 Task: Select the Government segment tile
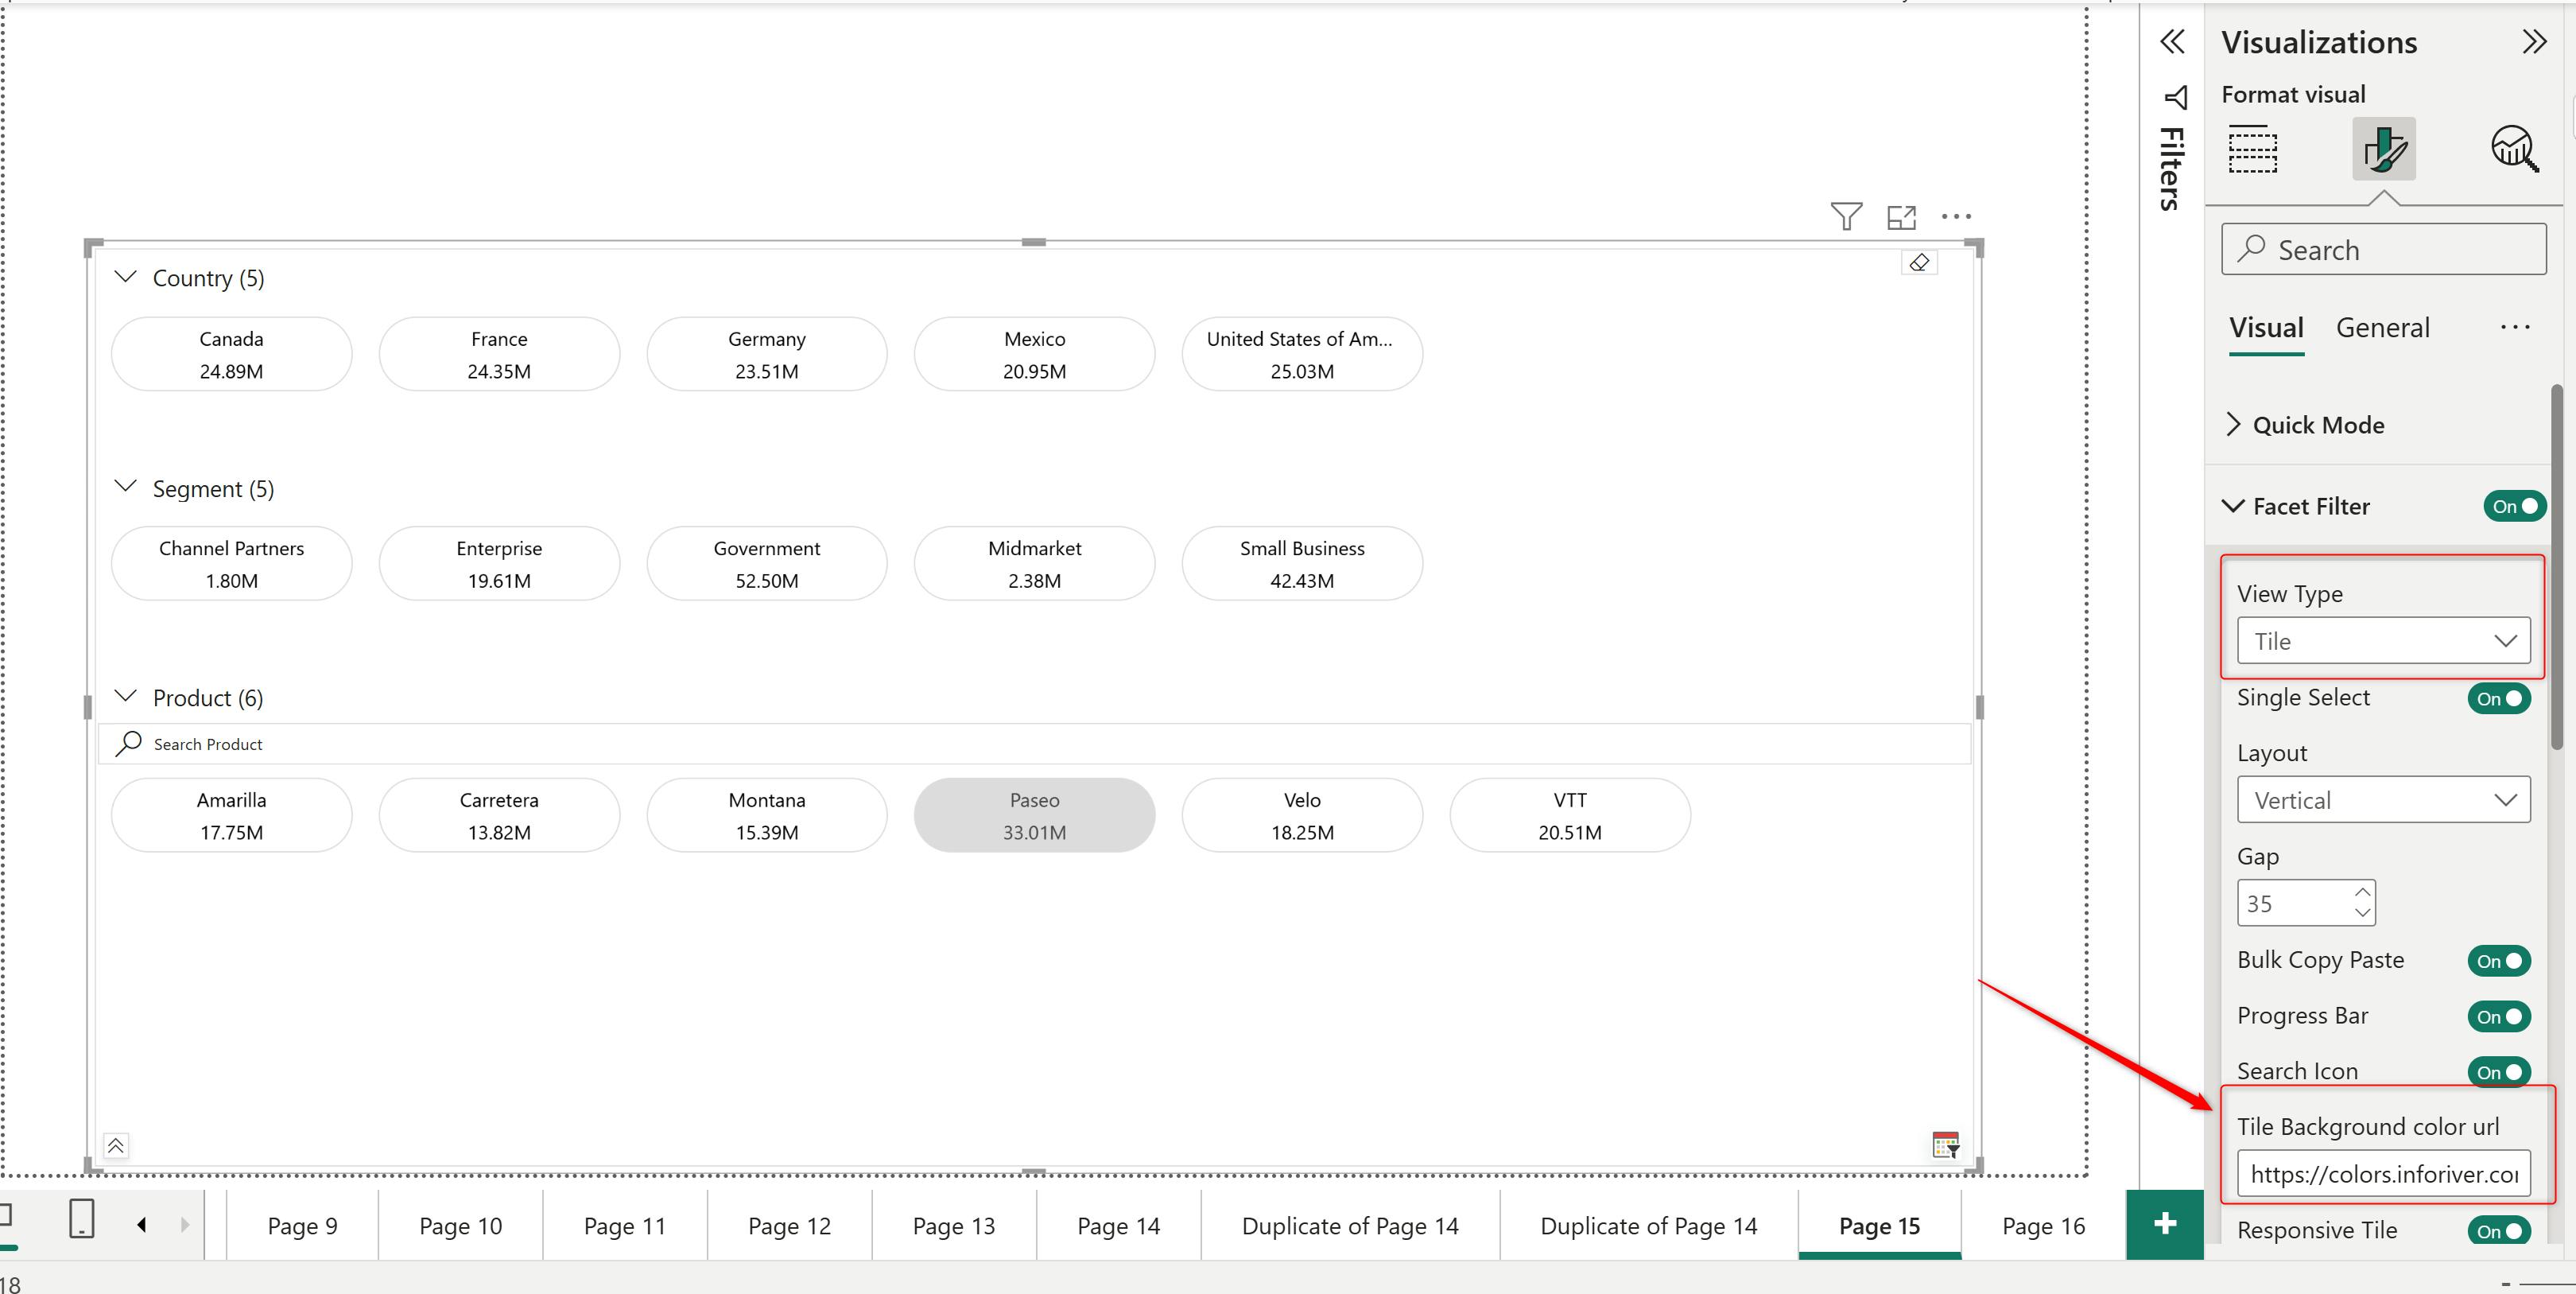tap(767, 564)
